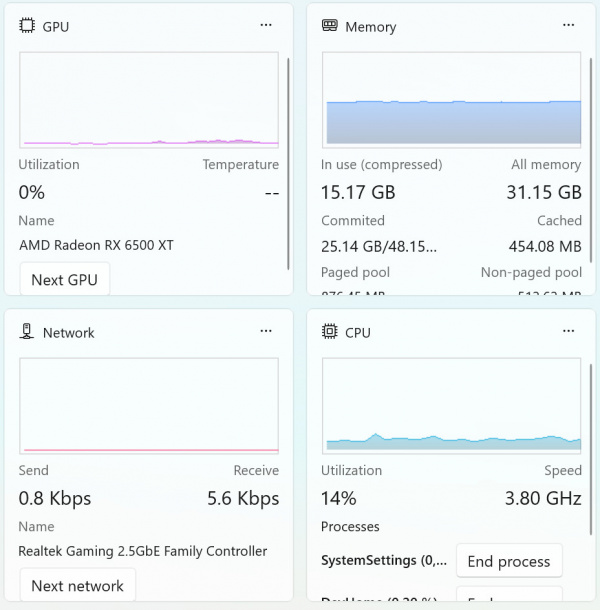Click the CPU processor icon in widget header
Image resolution: width=600 pixels, height=610 pixels.
point(329,332)
